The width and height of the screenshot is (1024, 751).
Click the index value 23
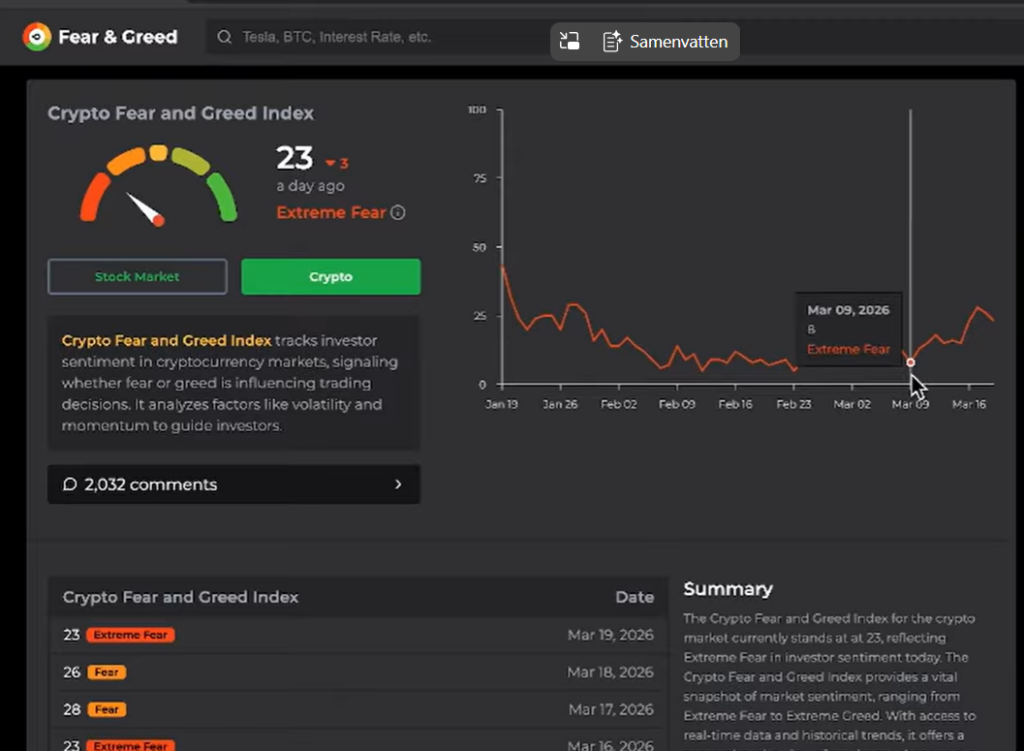pos(295,158)
